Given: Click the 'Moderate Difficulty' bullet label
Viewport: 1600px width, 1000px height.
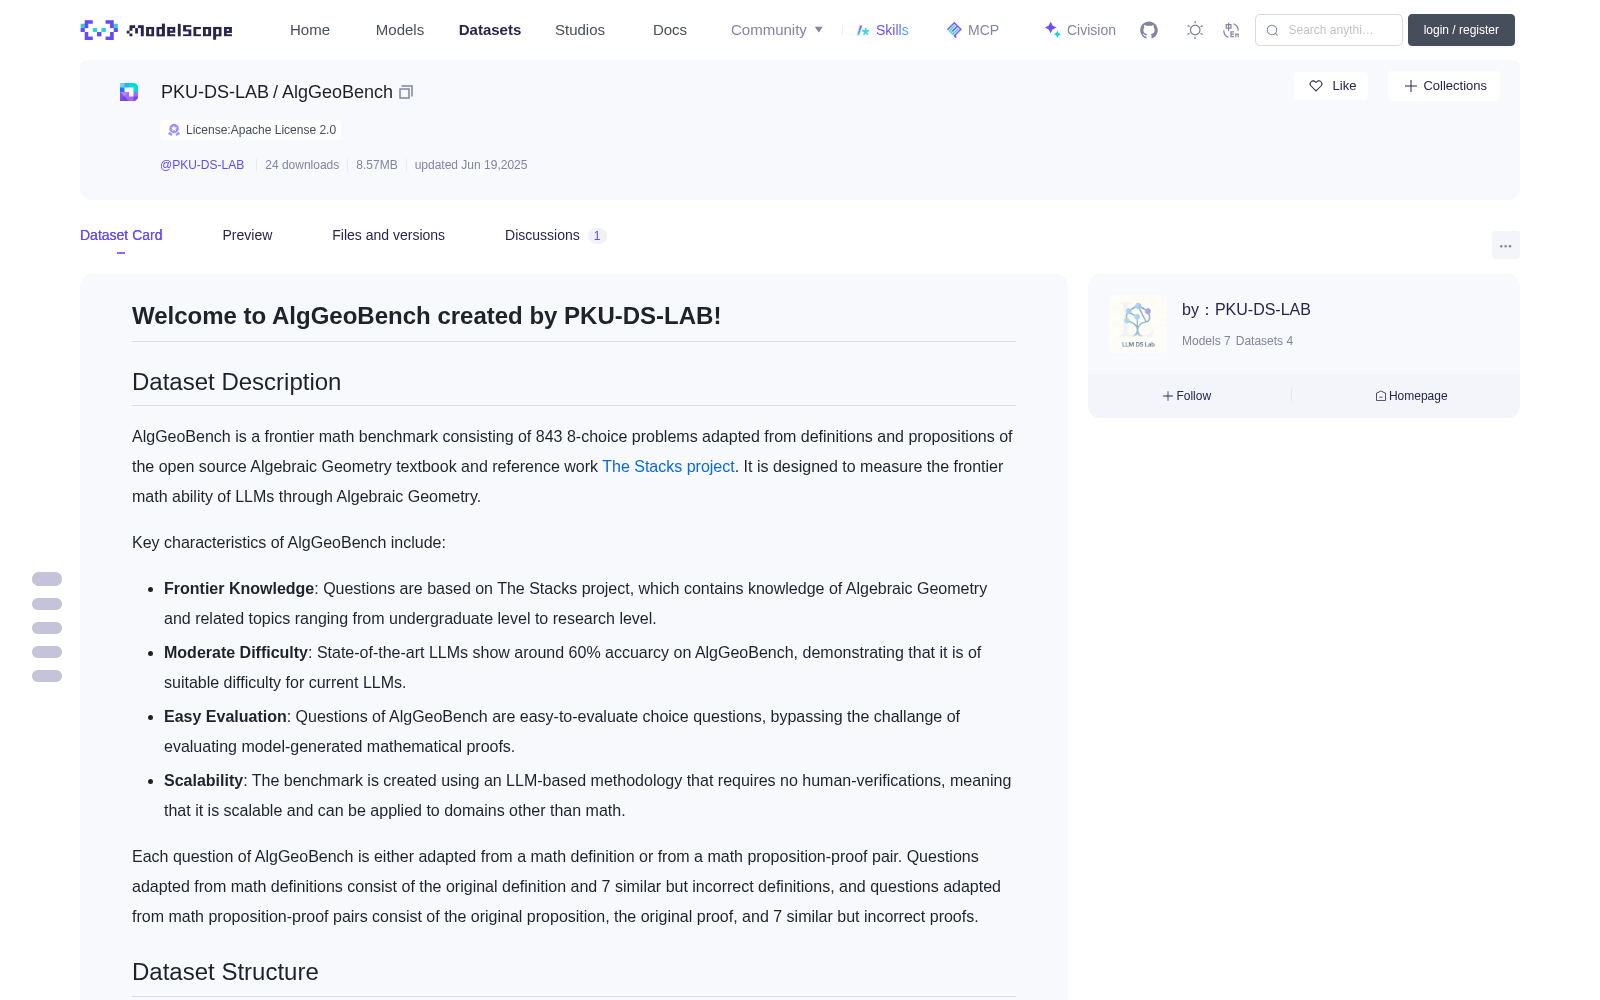Looking at the screenshot, I should pyautogui.click(x=236, y=653).
